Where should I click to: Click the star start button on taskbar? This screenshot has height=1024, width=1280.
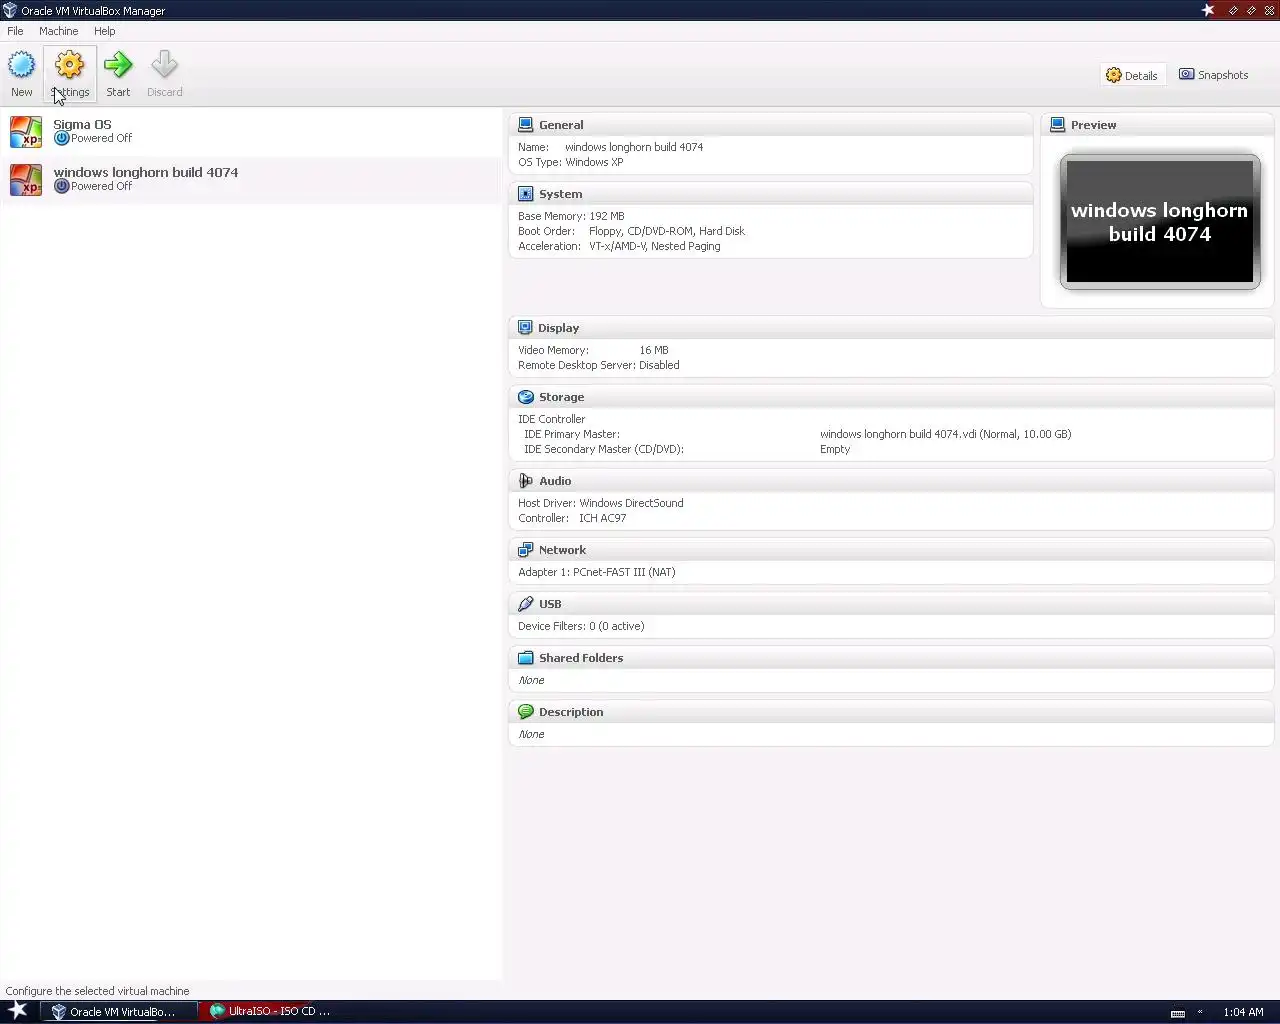click(x=18, y=1010)
